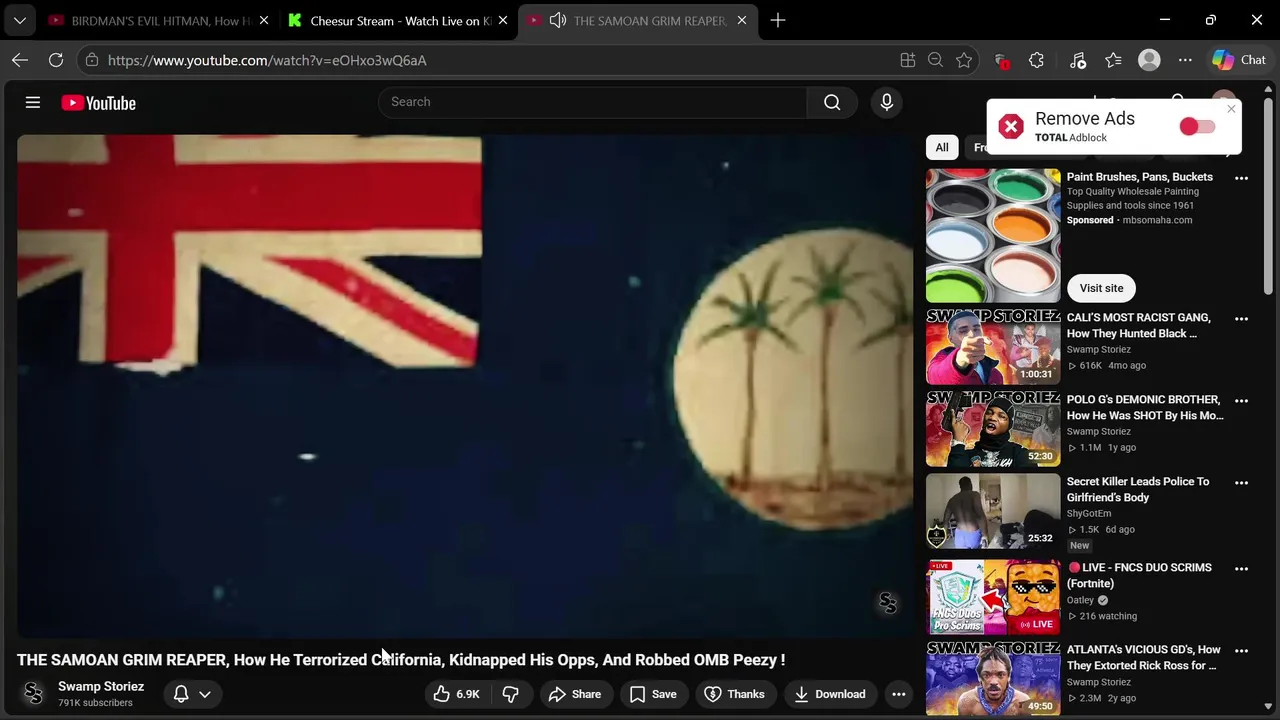Open ATLANTA's VICIOUS GD's thumbnail
Image resolution: width=1280 pixels, height=720 pixels.
point(993,678)
